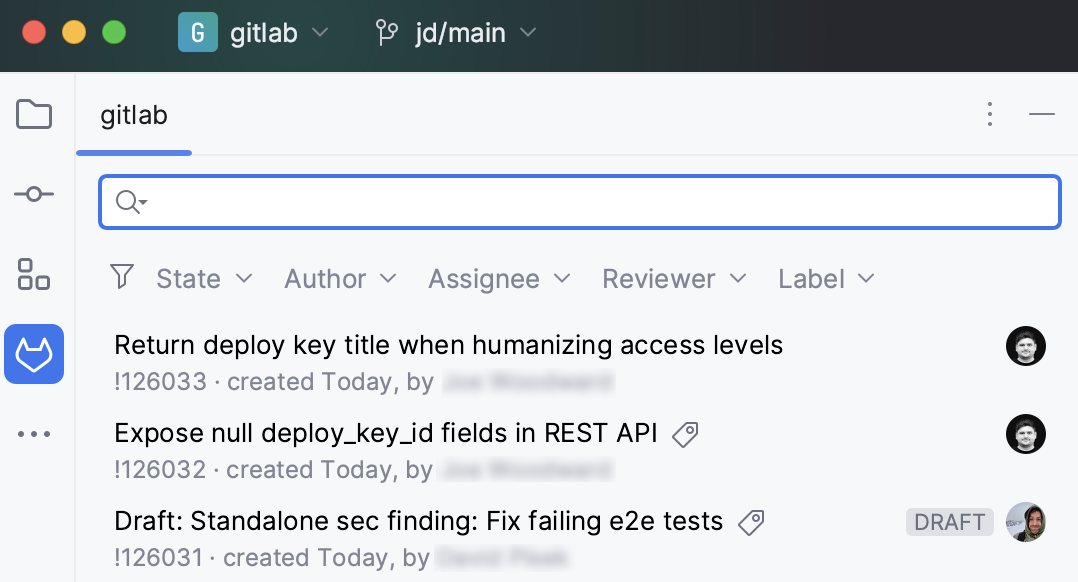Image resolution: width=1078 pixels, height=582 pixels.
Task: Open the Assignee filter dropdown
Action: click(x=499, y=279)
